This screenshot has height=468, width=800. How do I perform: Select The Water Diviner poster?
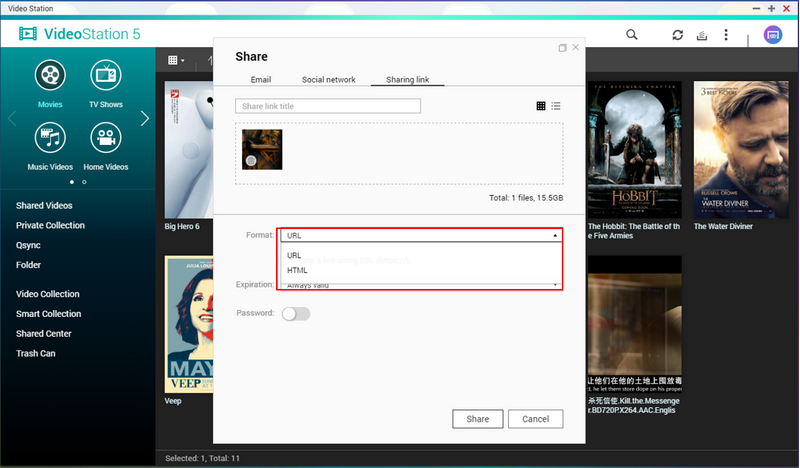click(x=741, y=150)
